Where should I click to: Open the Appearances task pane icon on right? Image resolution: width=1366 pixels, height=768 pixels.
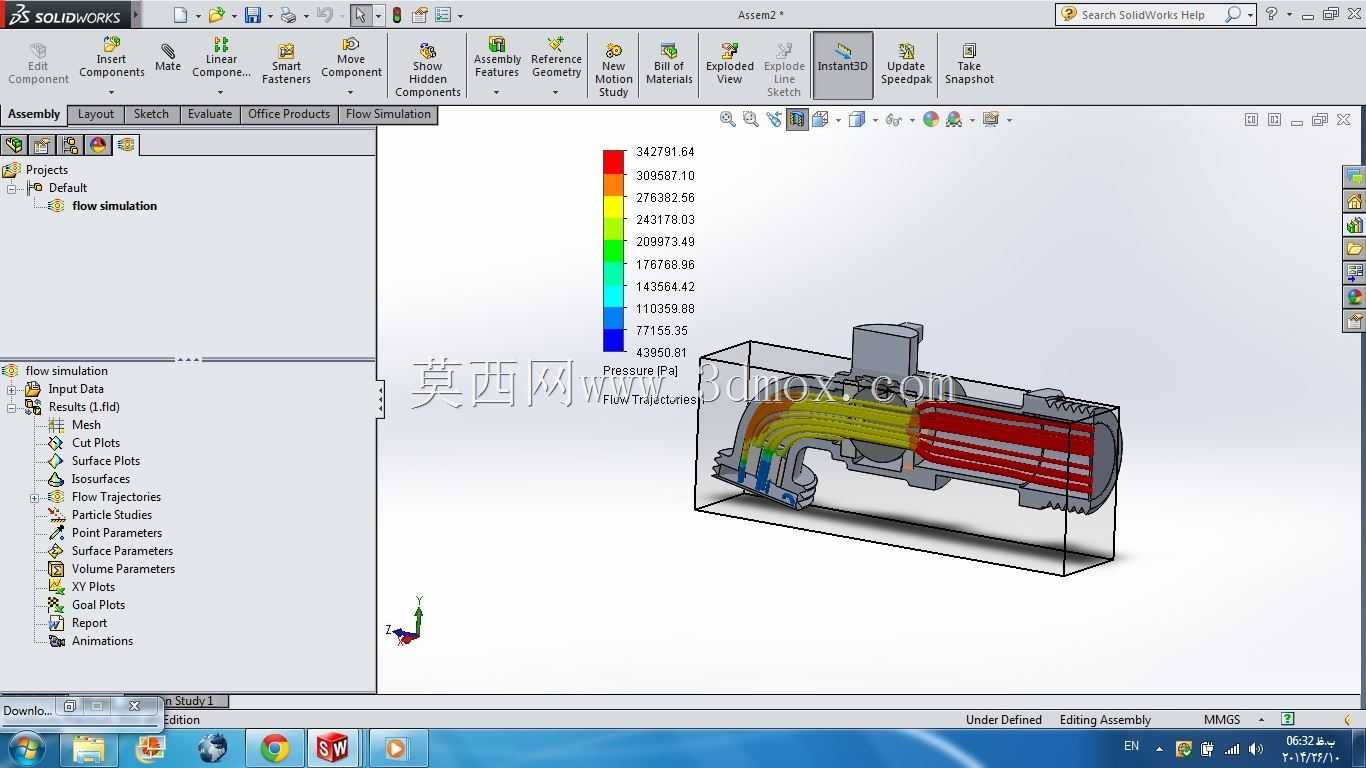coord(1355,297)
